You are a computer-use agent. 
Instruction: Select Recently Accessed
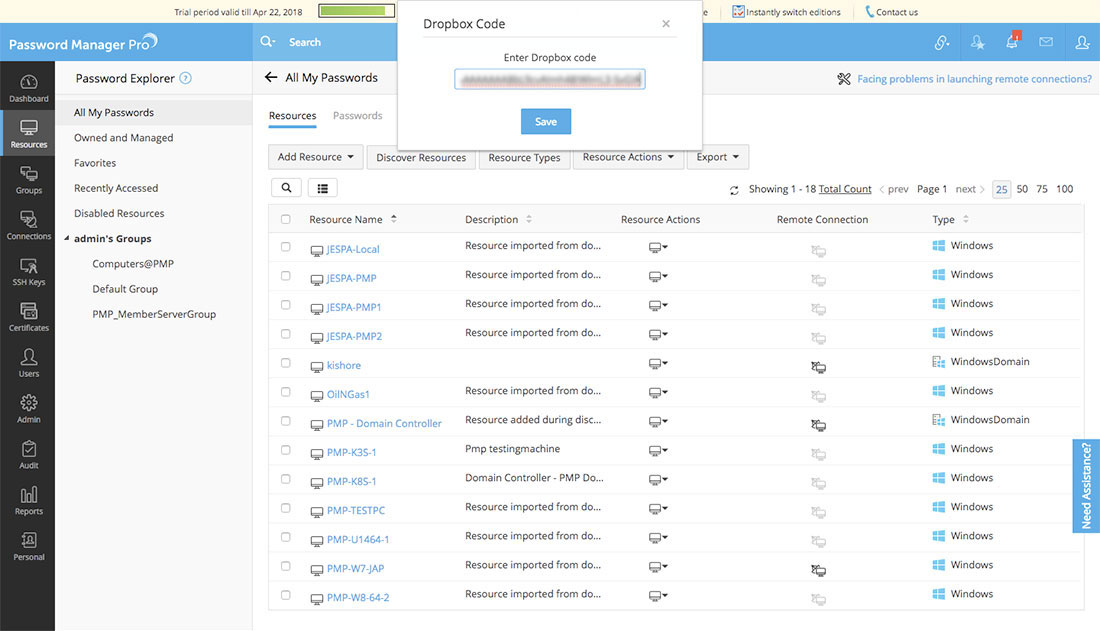[116, 188]
